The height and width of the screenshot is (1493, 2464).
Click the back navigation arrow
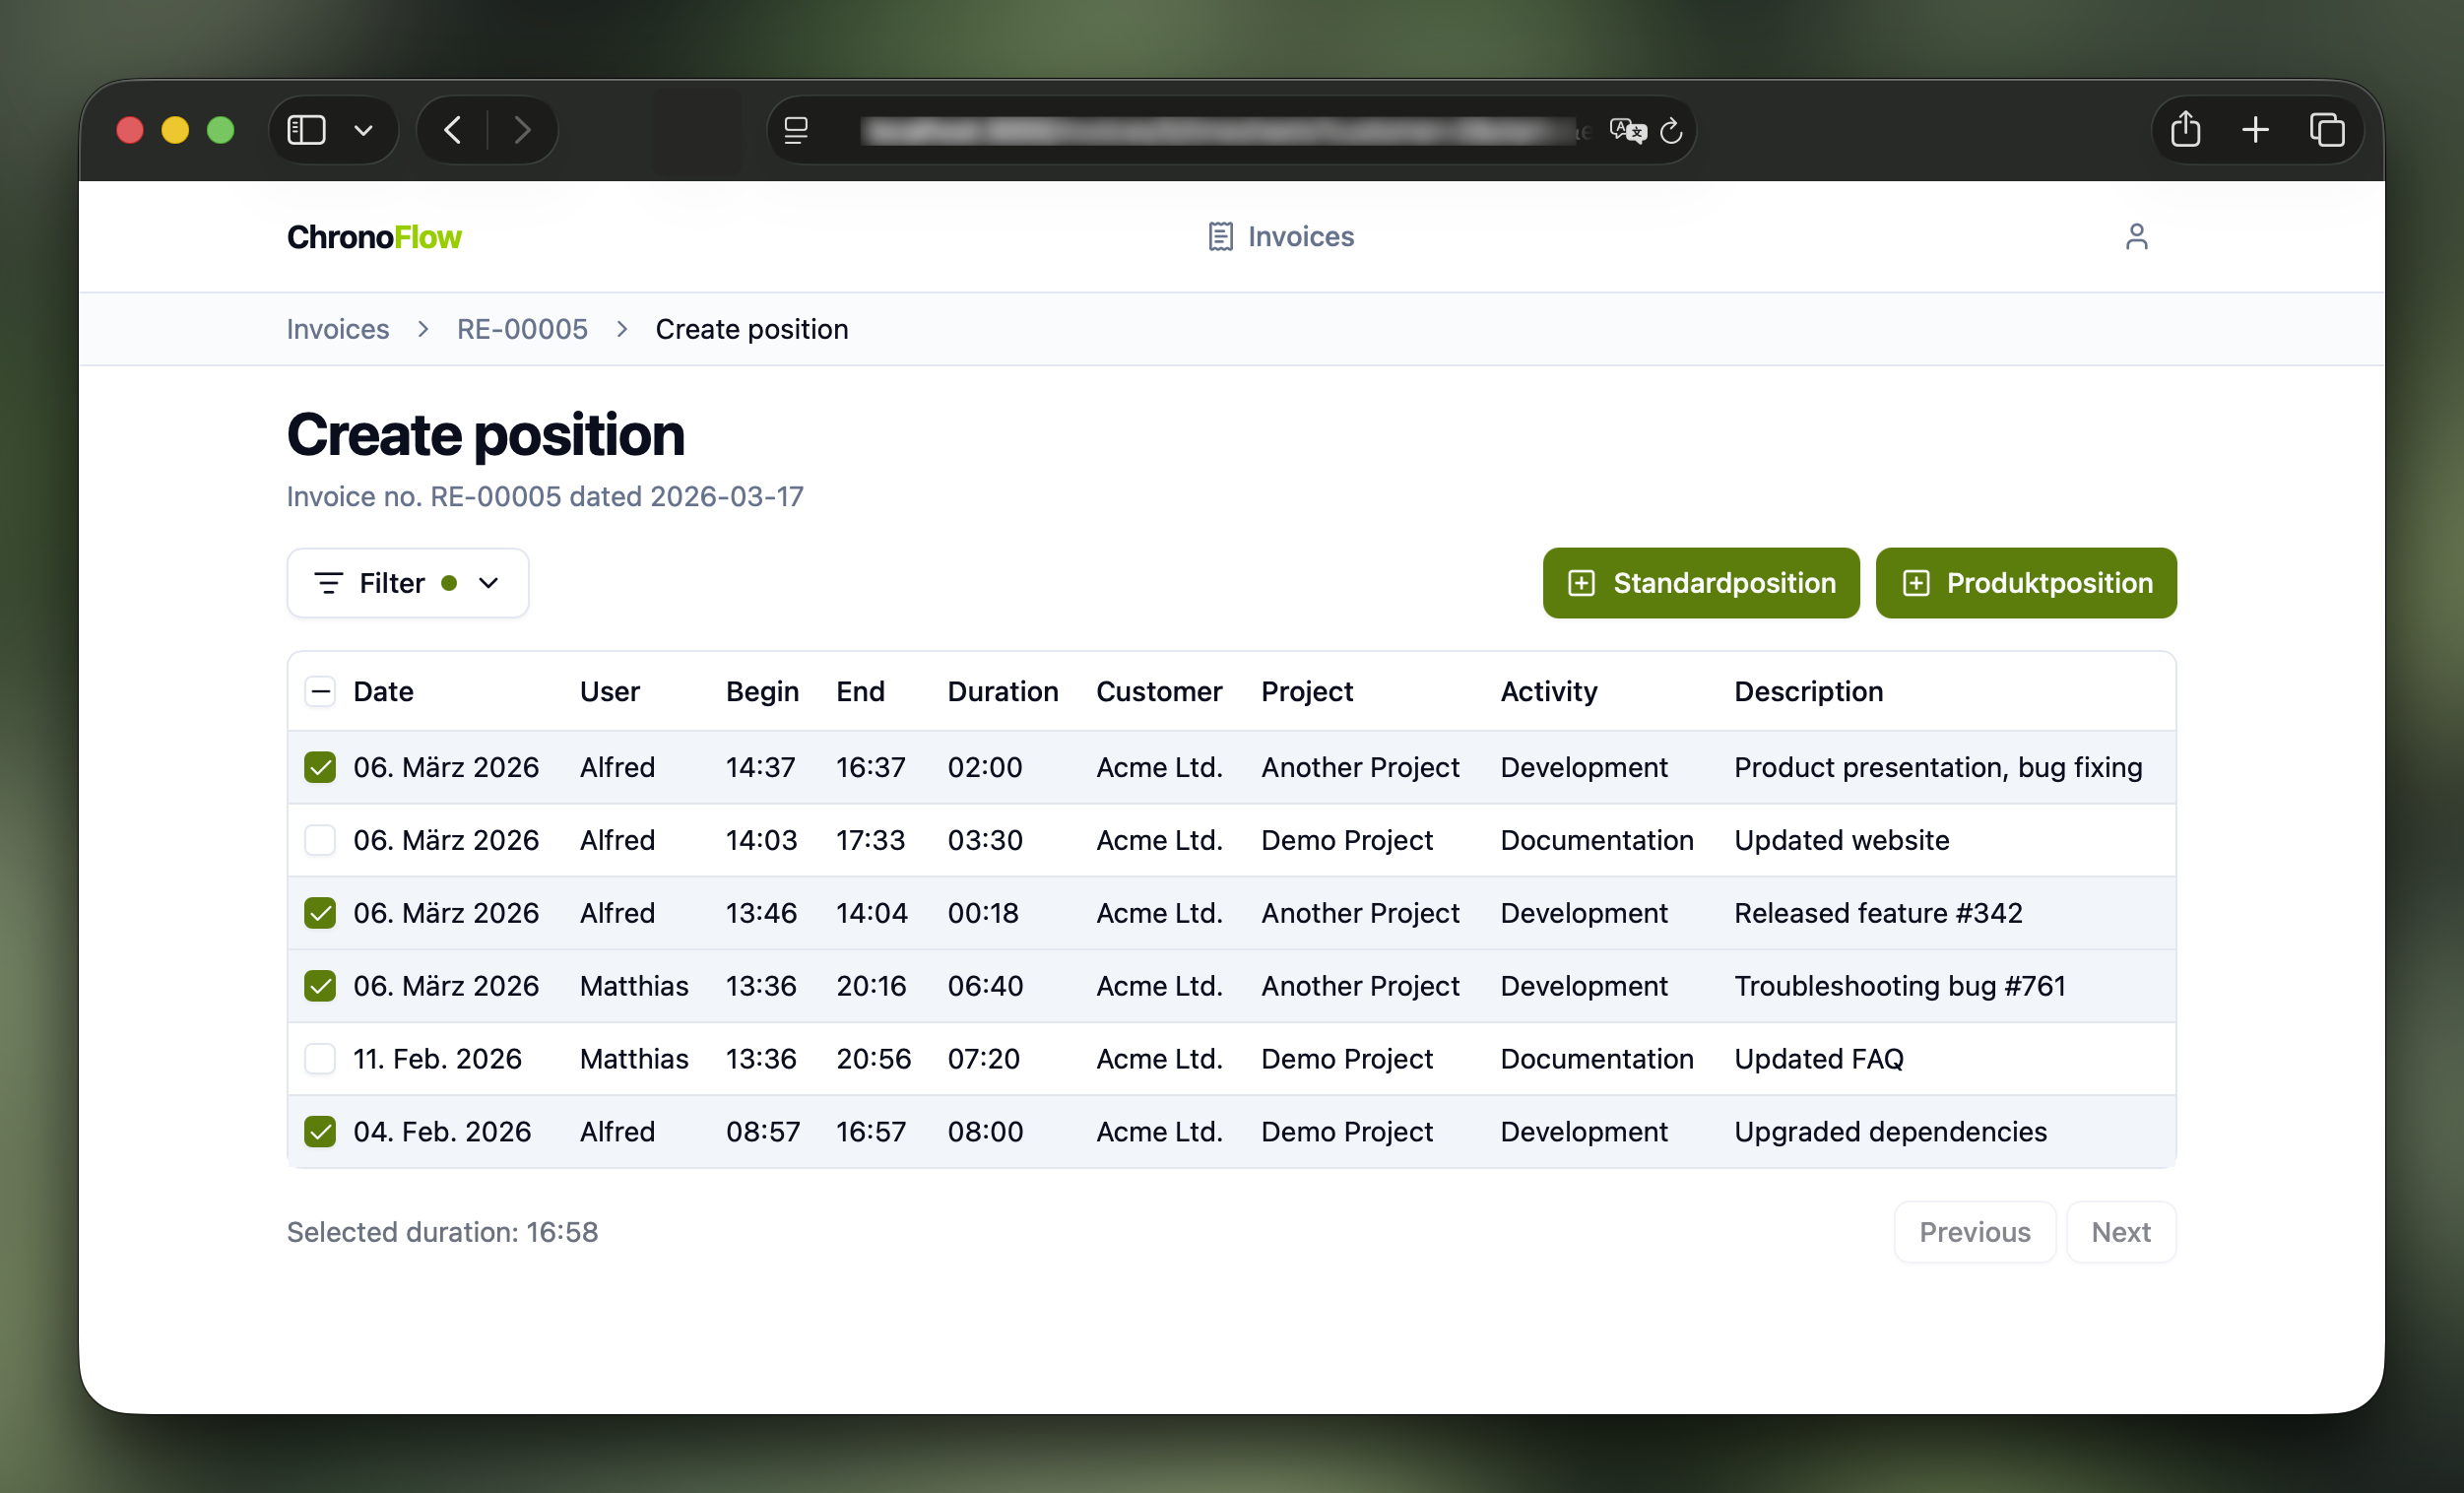click(x=452, y=129)
